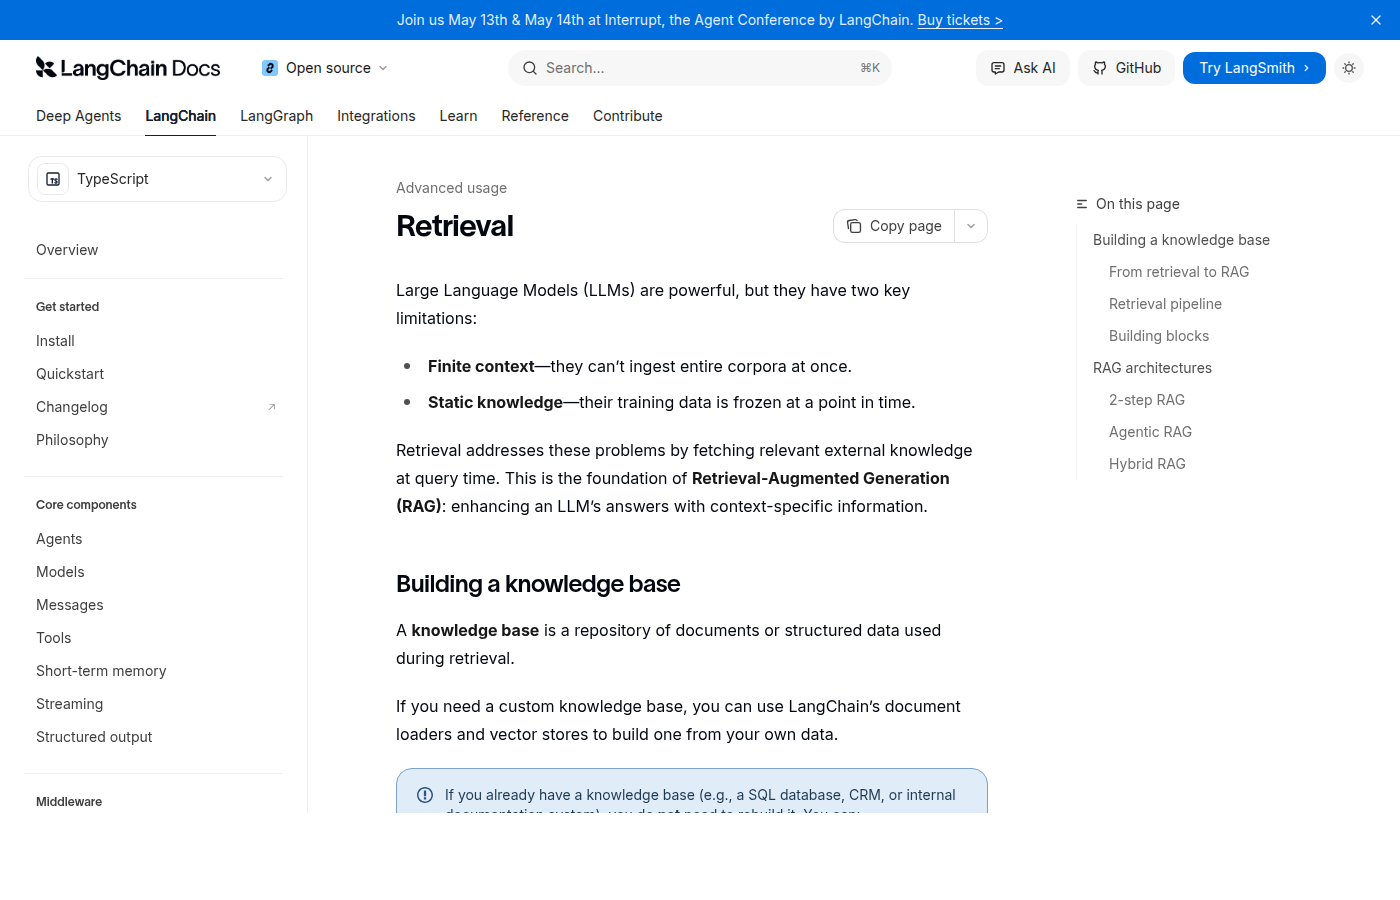Click the info icon in the callout
The width and height of the screenshot is (1400, 900).
[x=425, y=795]
